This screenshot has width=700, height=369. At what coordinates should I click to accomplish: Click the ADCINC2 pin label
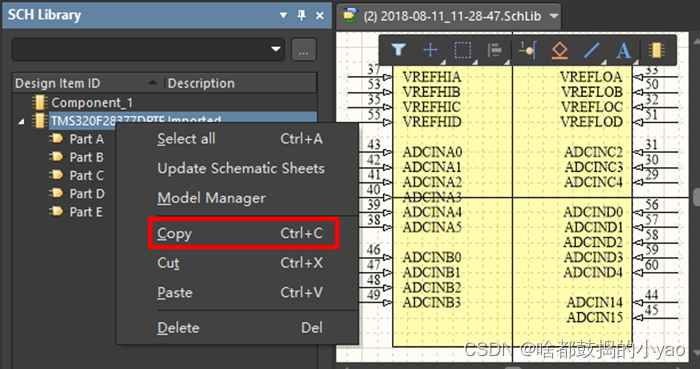coord(593,153)
